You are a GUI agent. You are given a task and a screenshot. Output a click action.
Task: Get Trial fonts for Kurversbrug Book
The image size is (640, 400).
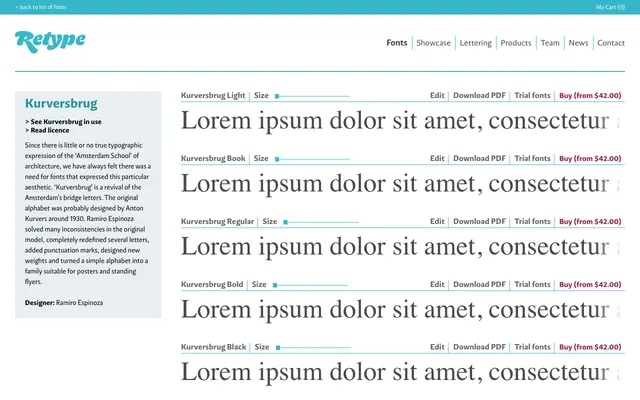[532, 158]
